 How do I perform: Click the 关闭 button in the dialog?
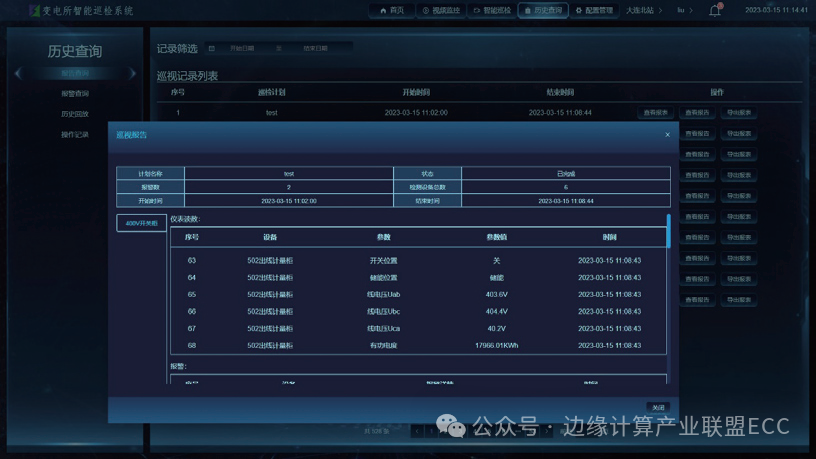click(658, 407)
